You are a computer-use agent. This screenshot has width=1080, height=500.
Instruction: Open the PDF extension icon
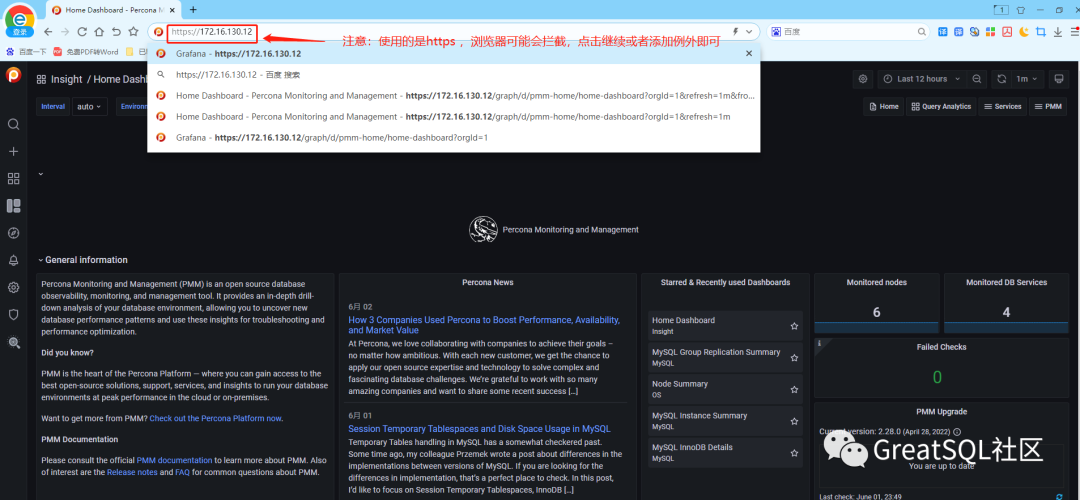coord(1007,32)
